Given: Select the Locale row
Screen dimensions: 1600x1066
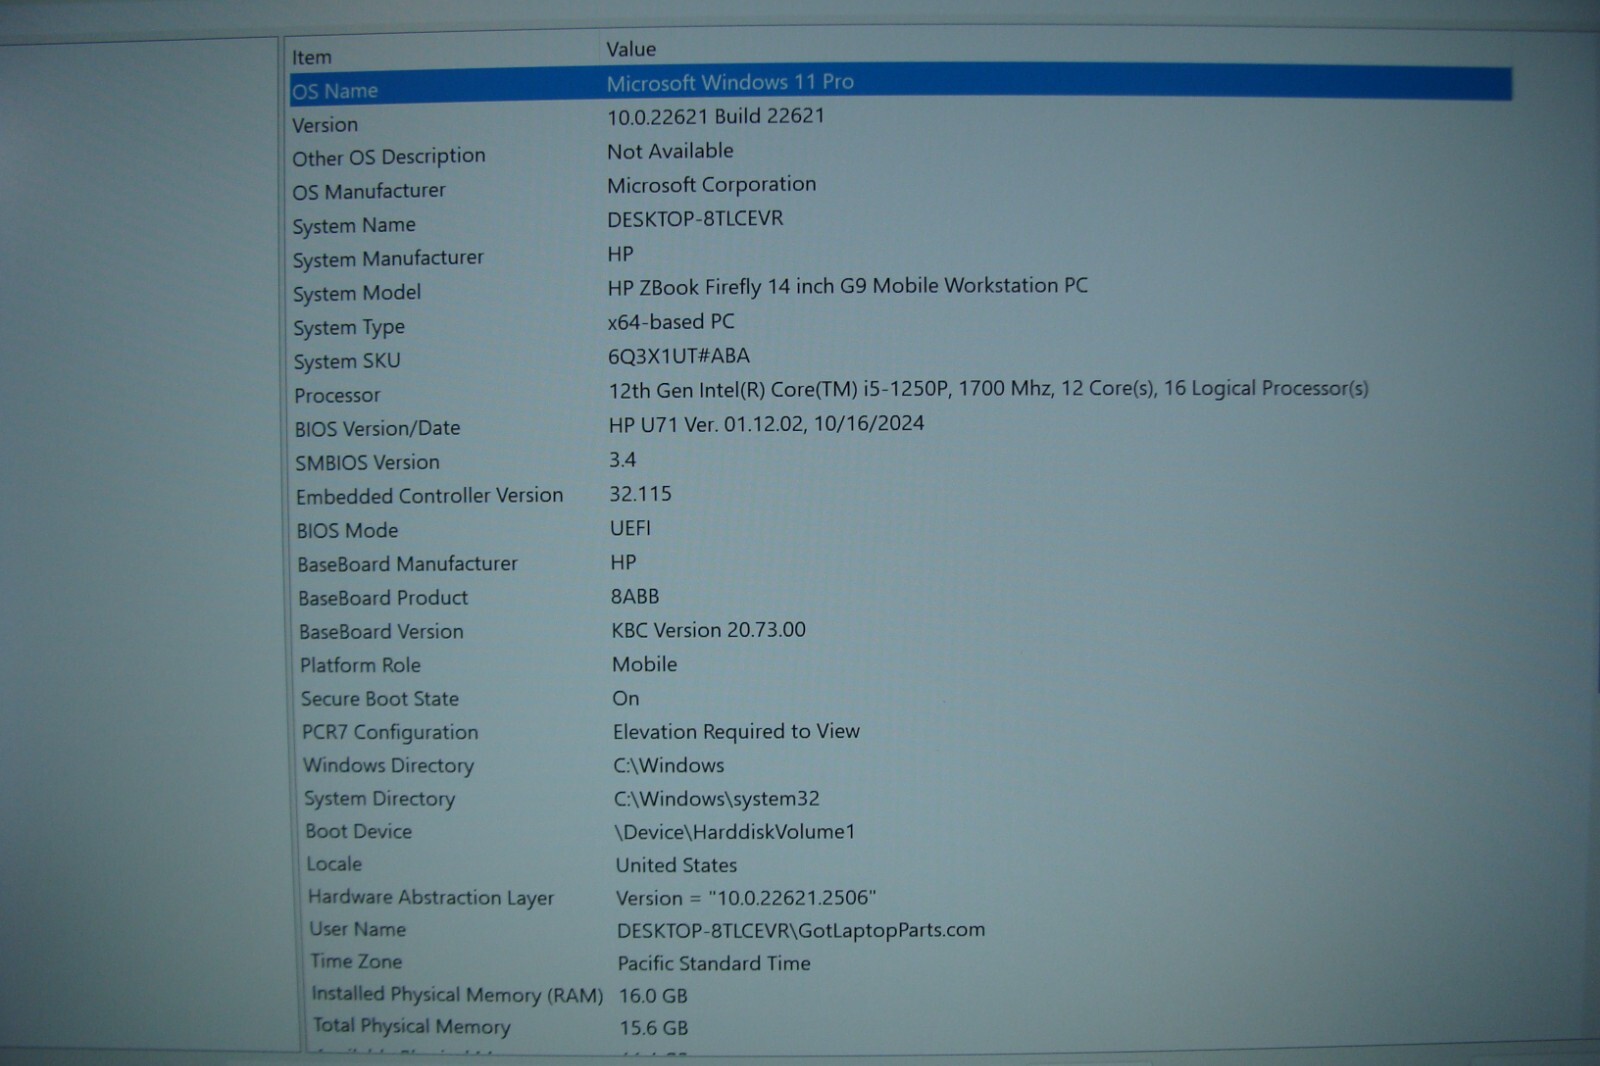Looking at the screenshot, I should pyautogui.click(x=334, y=864).
